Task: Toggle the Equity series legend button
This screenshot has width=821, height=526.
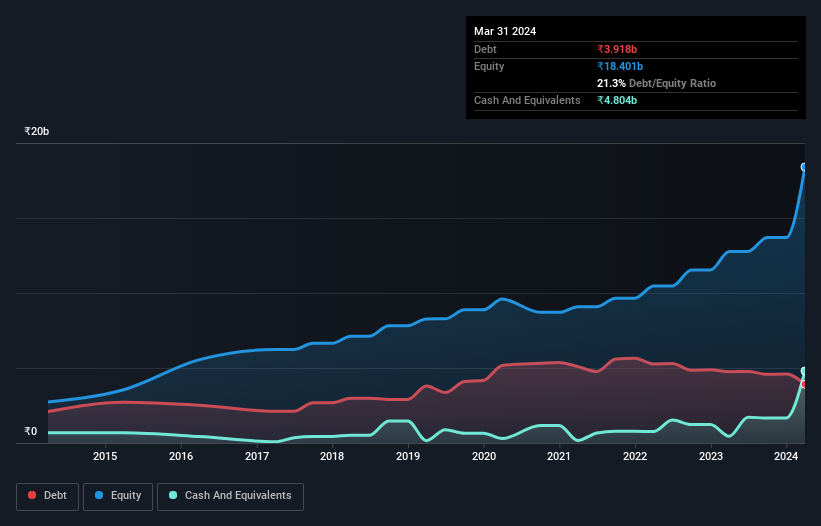Action: (x=118, y=496)
